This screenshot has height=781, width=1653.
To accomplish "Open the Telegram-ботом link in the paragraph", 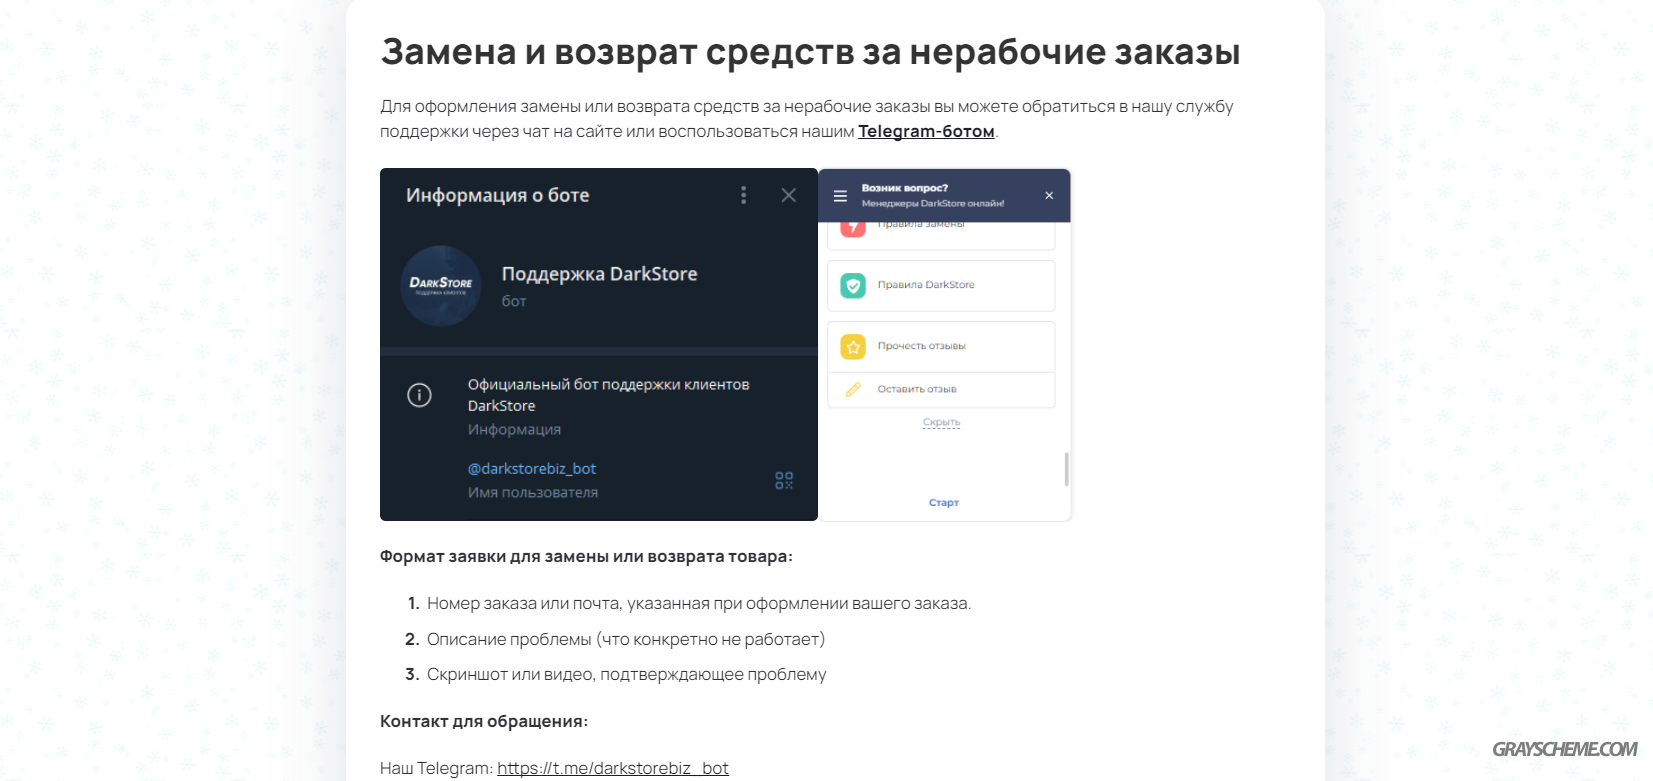I will (x=926, y=131).
